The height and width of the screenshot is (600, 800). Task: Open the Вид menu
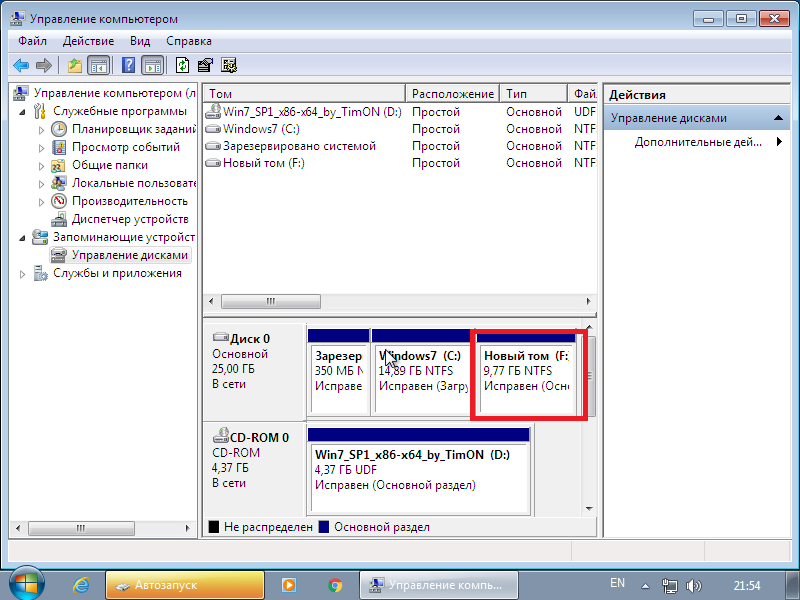[140, 41]
